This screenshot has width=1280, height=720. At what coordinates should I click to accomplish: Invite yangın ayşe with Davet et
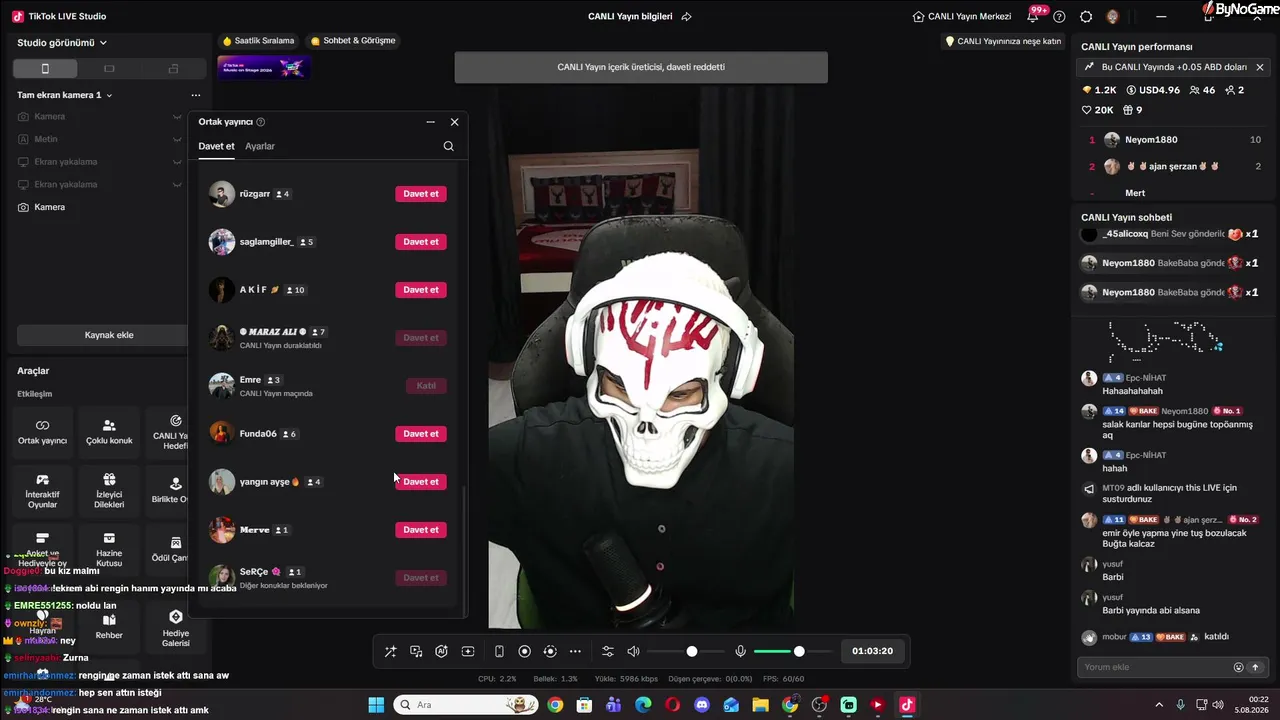(x=421, y=482)
